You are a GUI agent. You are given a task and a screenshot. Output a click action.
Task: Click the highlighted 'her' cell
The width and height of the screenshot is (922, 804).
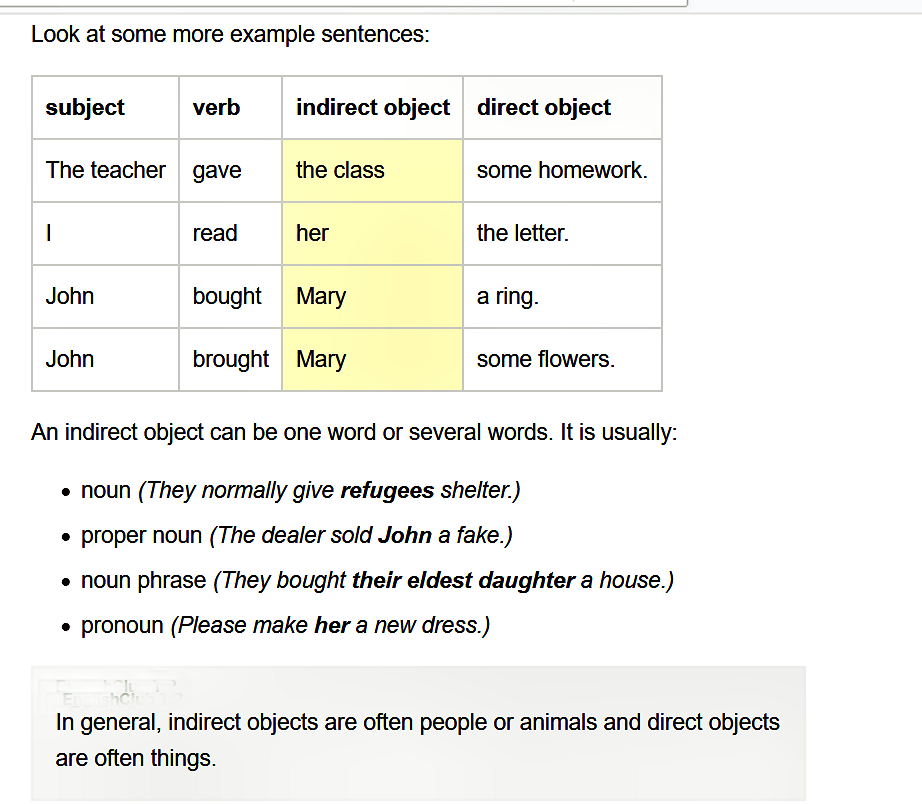click(373, 233)
